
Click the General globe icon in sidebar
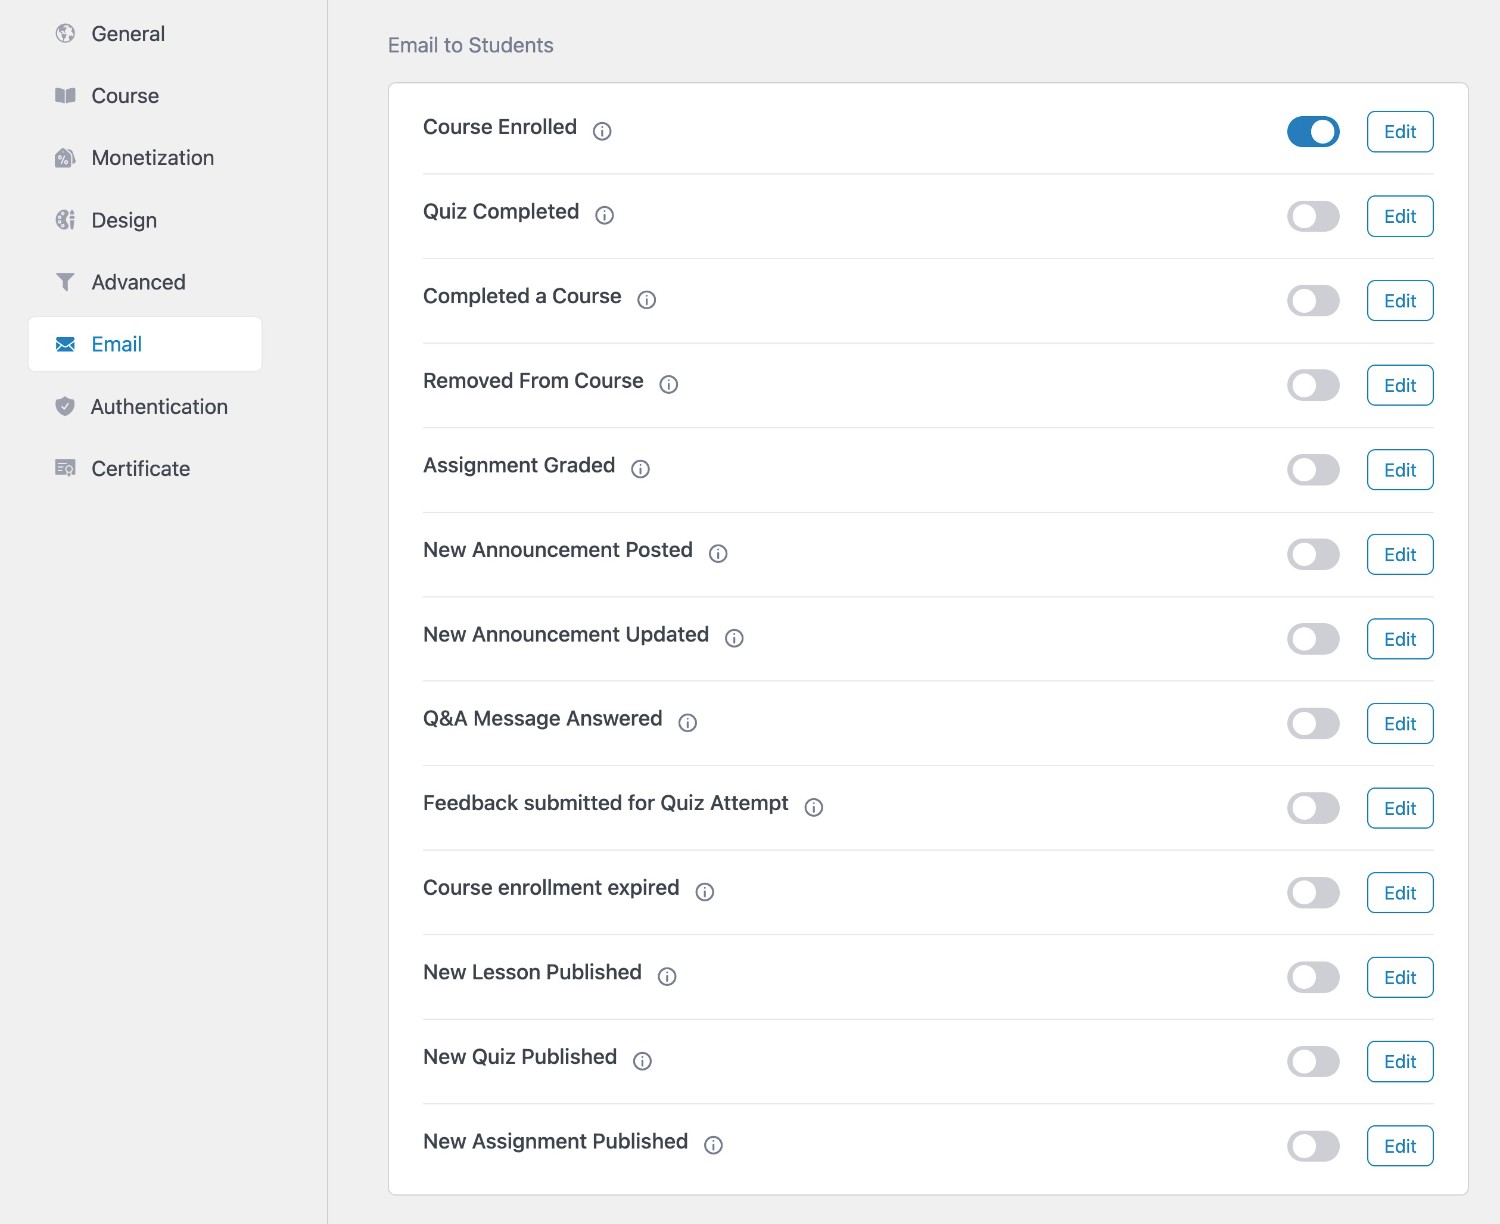(x=65, y=34)
